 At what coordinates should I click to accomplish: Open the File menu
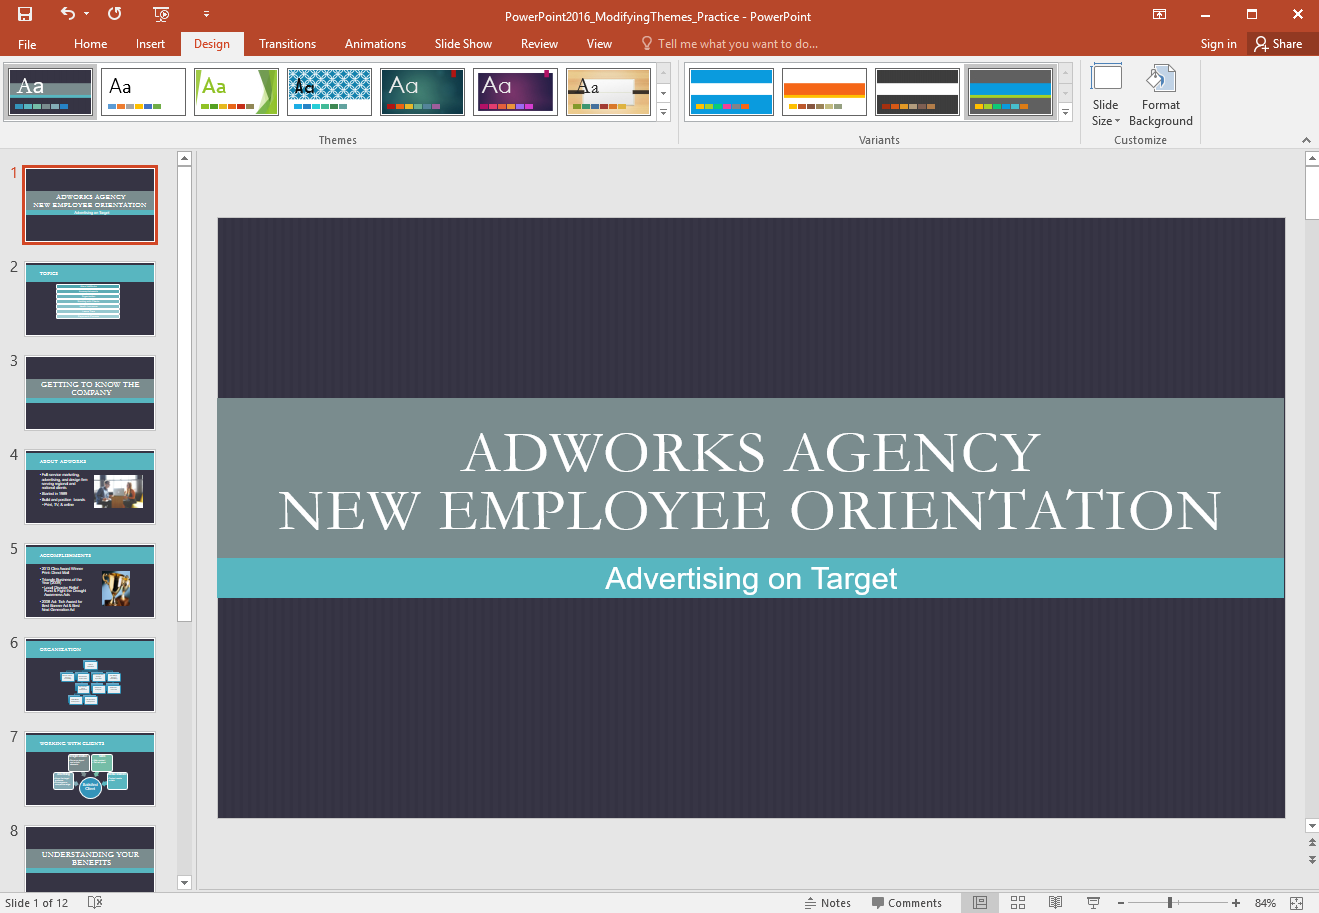[x=27, y=44]
